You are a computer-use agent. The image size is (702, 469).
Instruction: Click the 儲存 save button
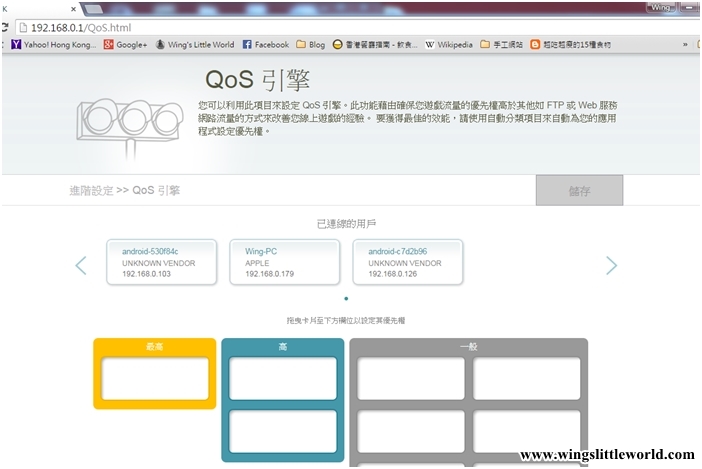pyautogui.click(x=579, y=190)
